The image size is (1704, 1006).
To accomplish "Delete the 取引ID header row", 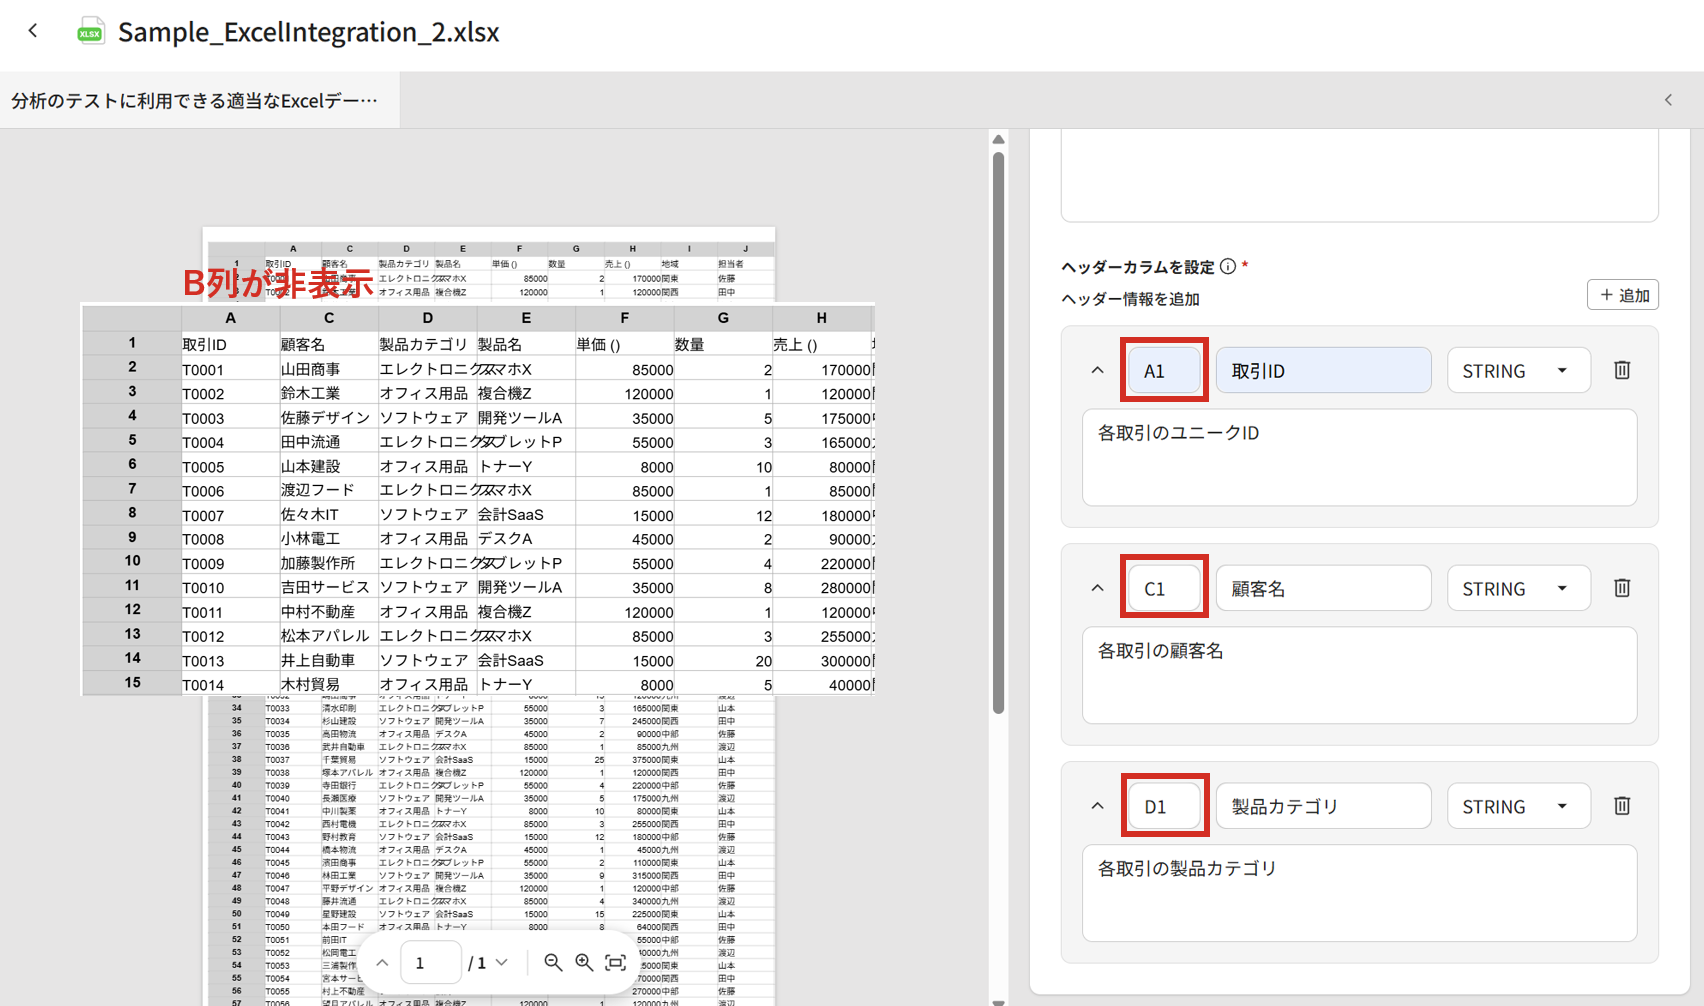I will click(x=1621, y=370).
